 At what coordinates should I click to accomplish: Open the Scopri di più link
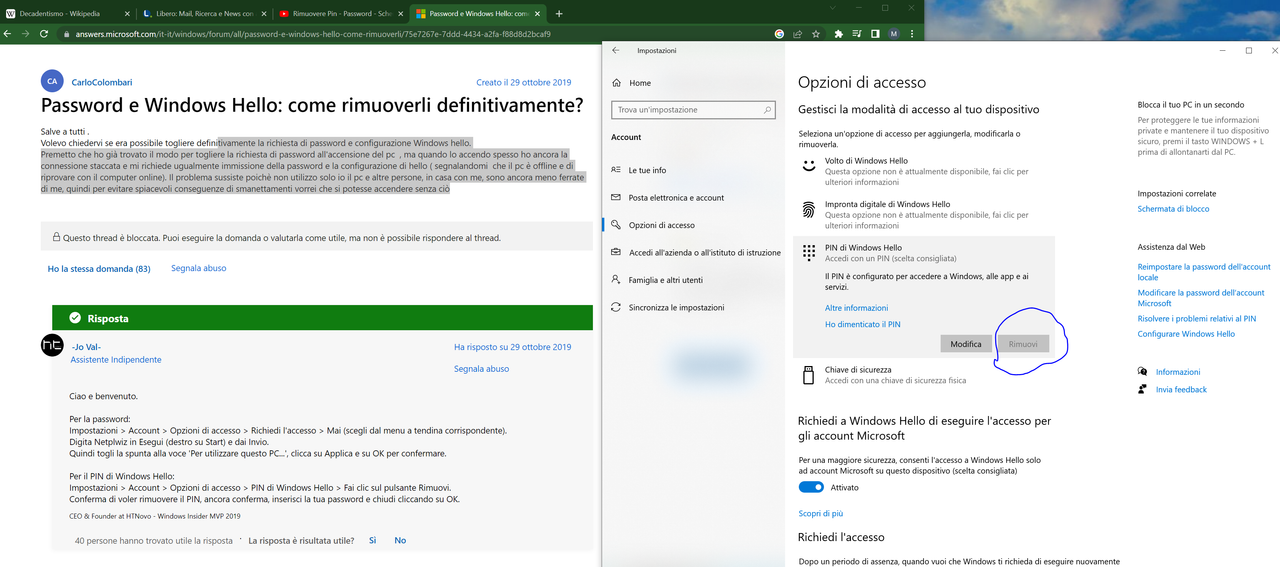820,513
